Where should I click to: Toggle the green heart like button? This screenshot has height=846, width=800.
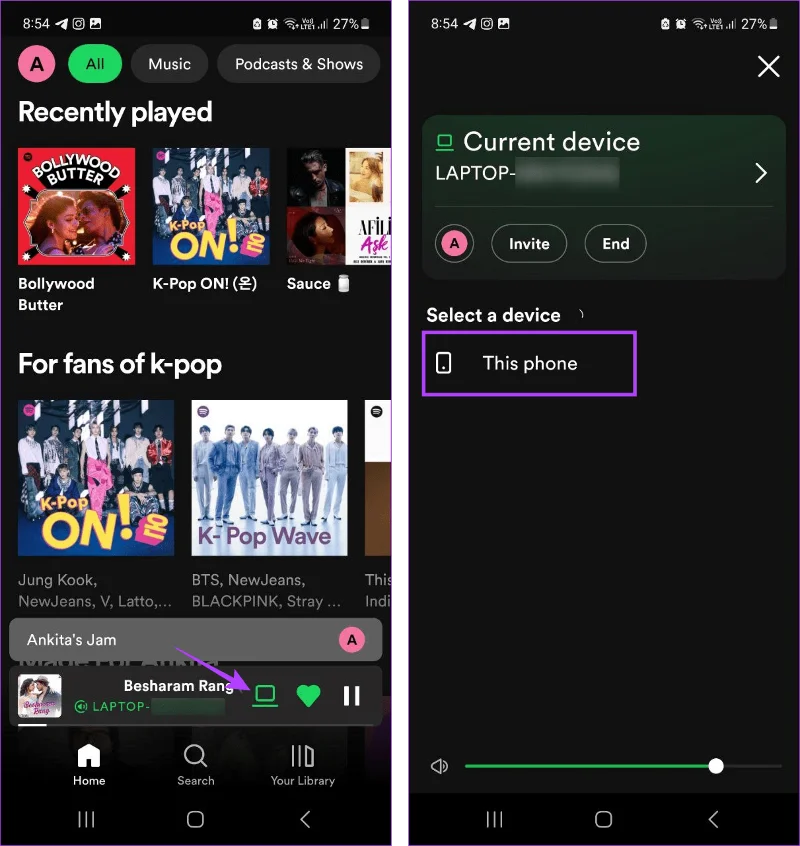coord(309,696)
